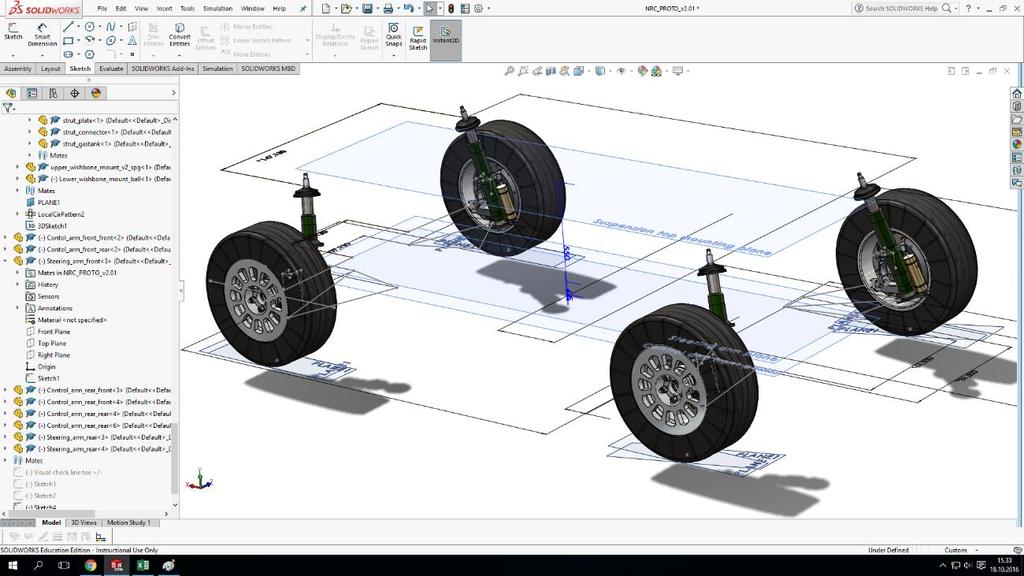Print the document with the printer icon

388,8
